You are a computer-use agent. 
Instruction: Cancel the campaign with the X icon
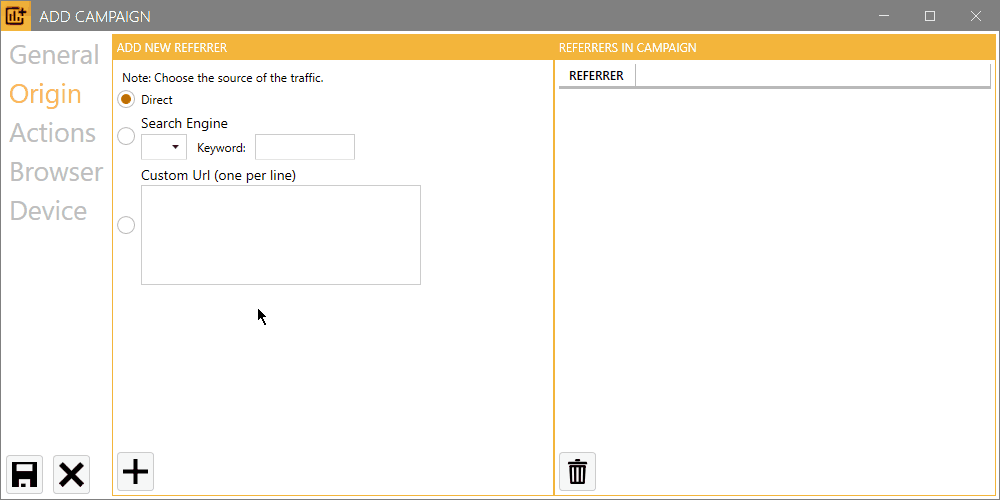click(72, 474)
